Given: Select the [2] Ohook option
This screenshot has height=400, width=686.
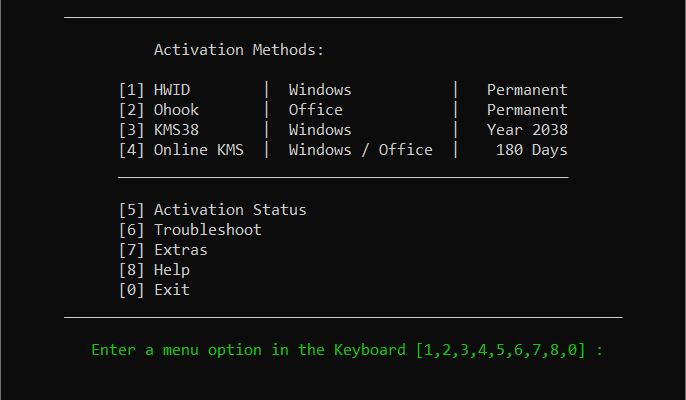Looking at the screenshot, I should tap(159, 110).
